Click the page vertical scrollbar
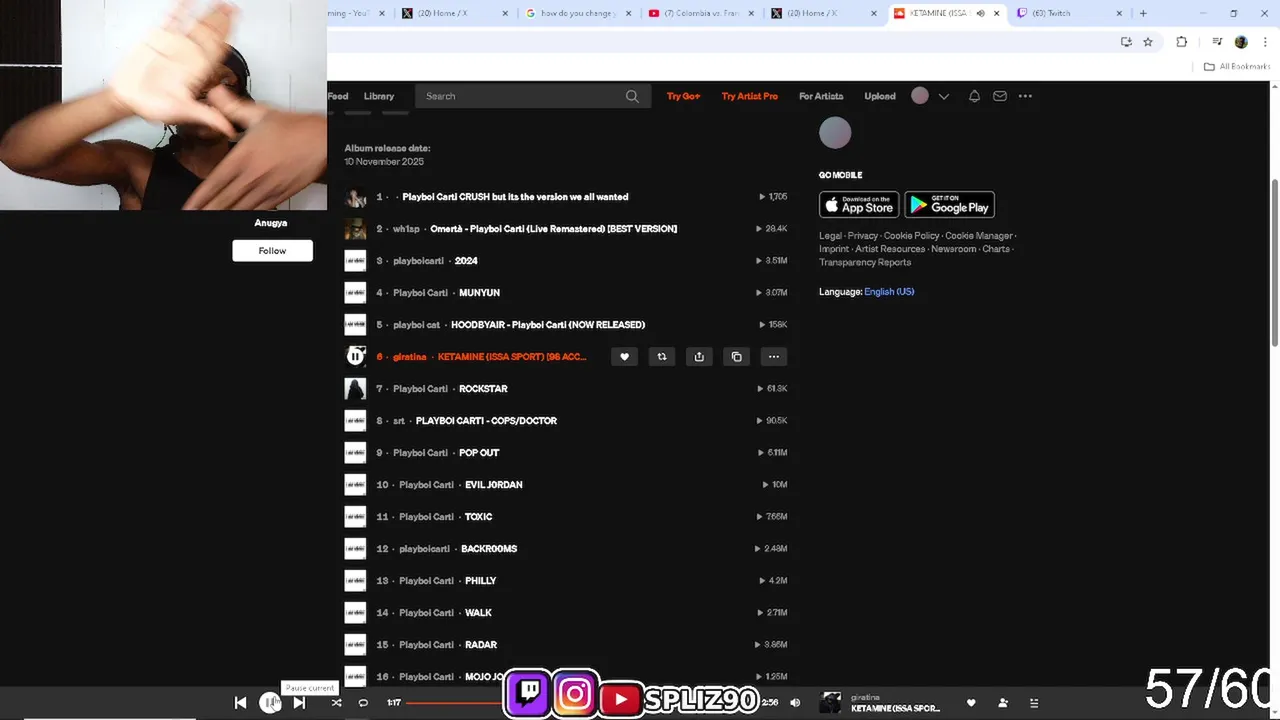 pos(1274,263)
